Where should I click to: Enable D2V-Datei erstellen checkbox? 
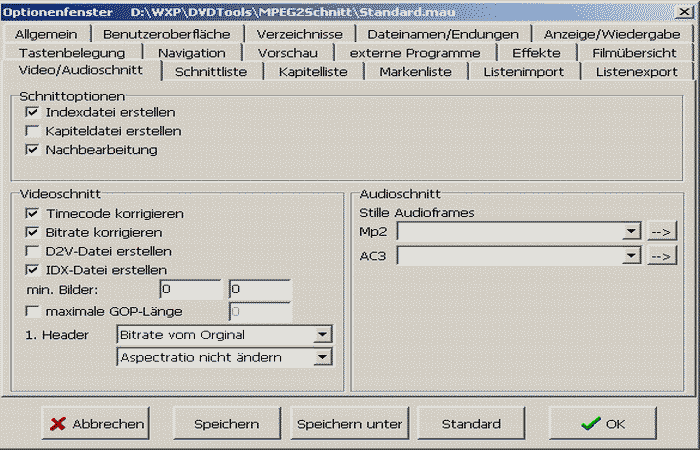pyautogui.click(x=33, y=251)
